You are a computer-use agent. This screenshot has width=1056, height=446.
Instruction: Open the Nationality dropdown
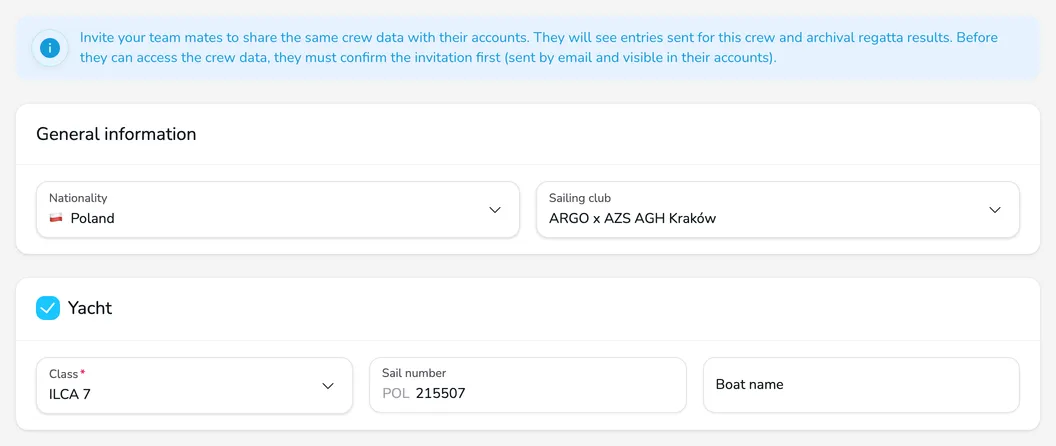(x=277, y=210)
